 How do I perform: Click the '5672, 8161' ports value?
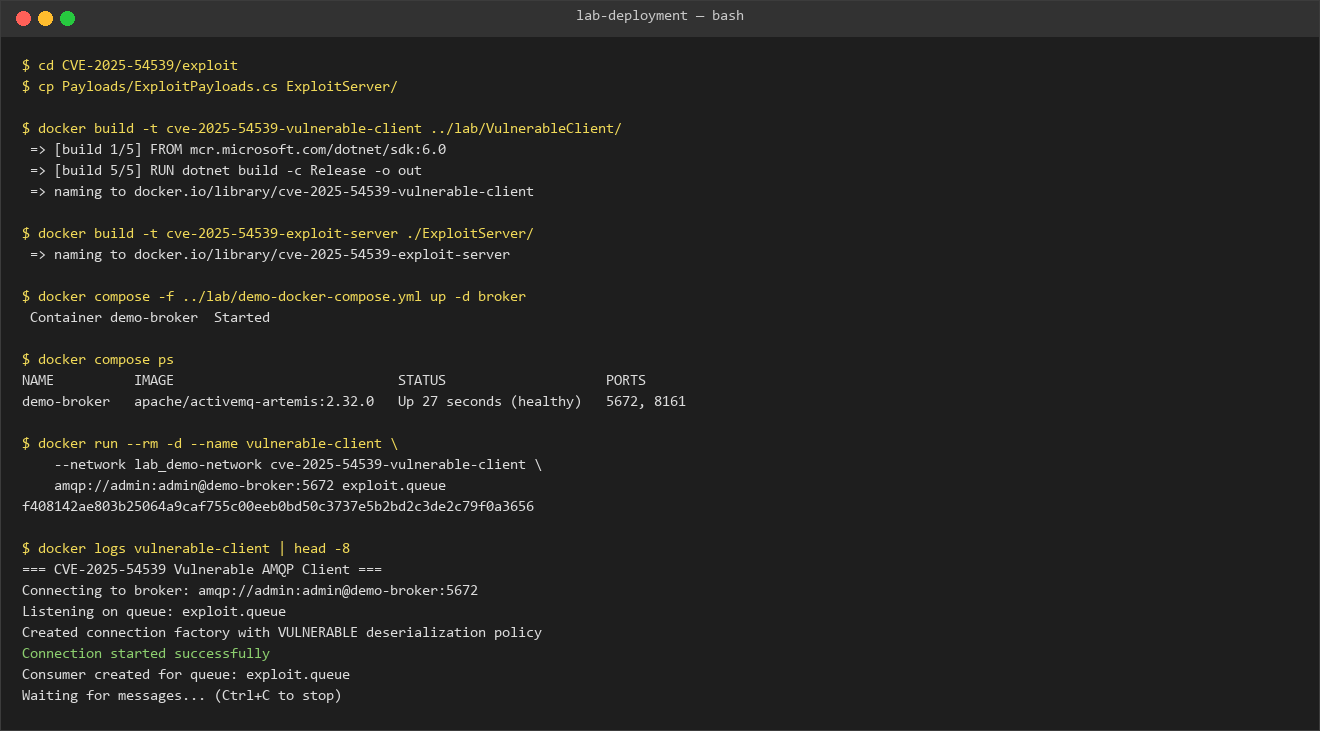click(646, 401)
